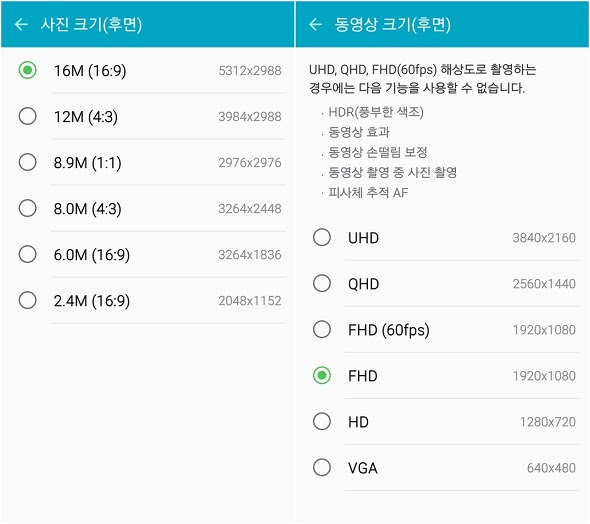Select UHD video resolution radio button
Image resolution: width=590 pixels, height=524 pixels.
coord(322,237)
